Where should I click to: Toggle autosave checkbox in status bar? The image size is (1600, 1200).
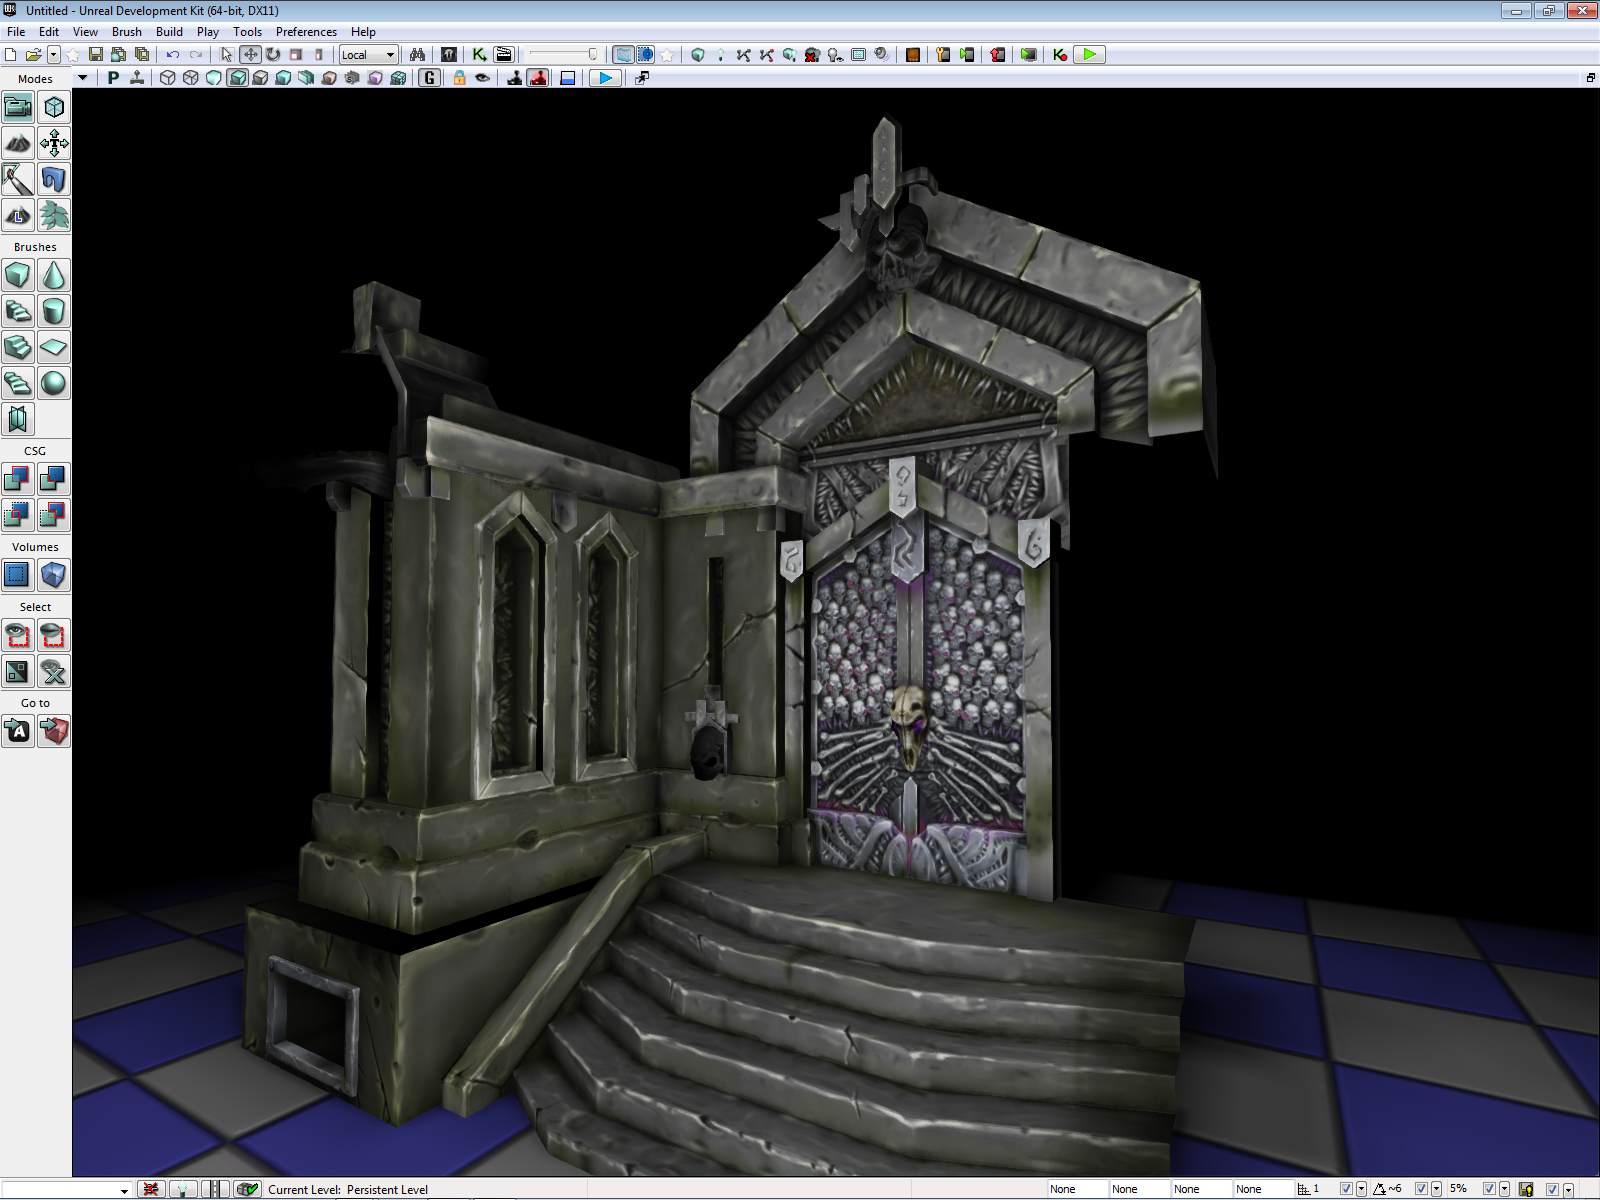(x=1552, y=1189)
